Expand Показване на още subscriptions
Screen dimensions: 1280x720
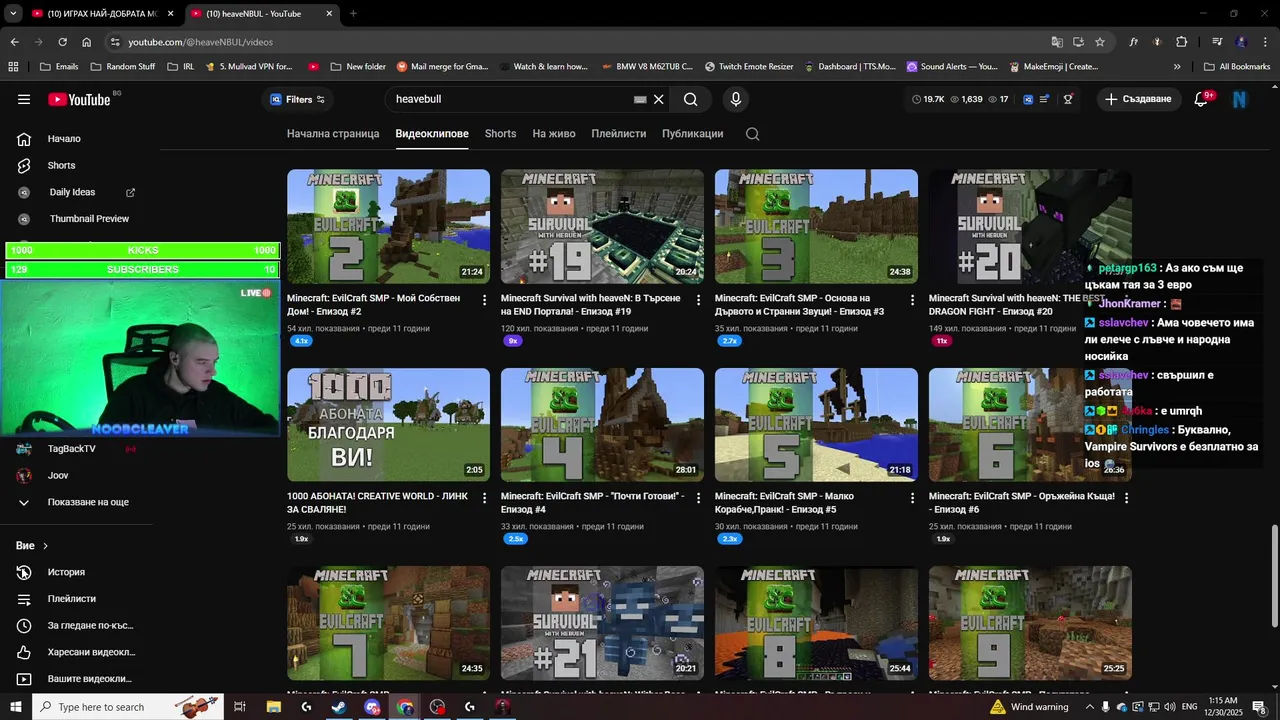point(80,502)
